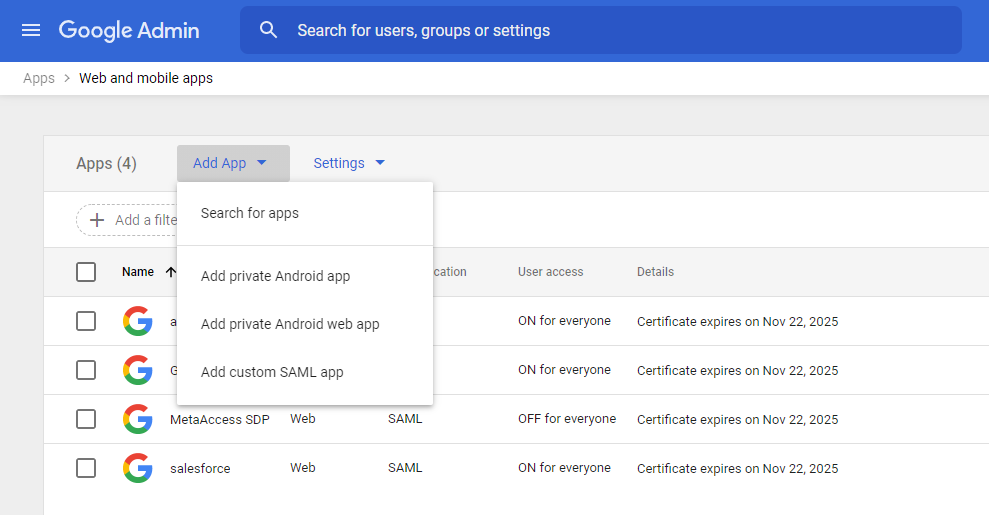Open the hamburger main menu
Image resolution: width=989 pixels, height=515 pixels.
click(31, 30)
